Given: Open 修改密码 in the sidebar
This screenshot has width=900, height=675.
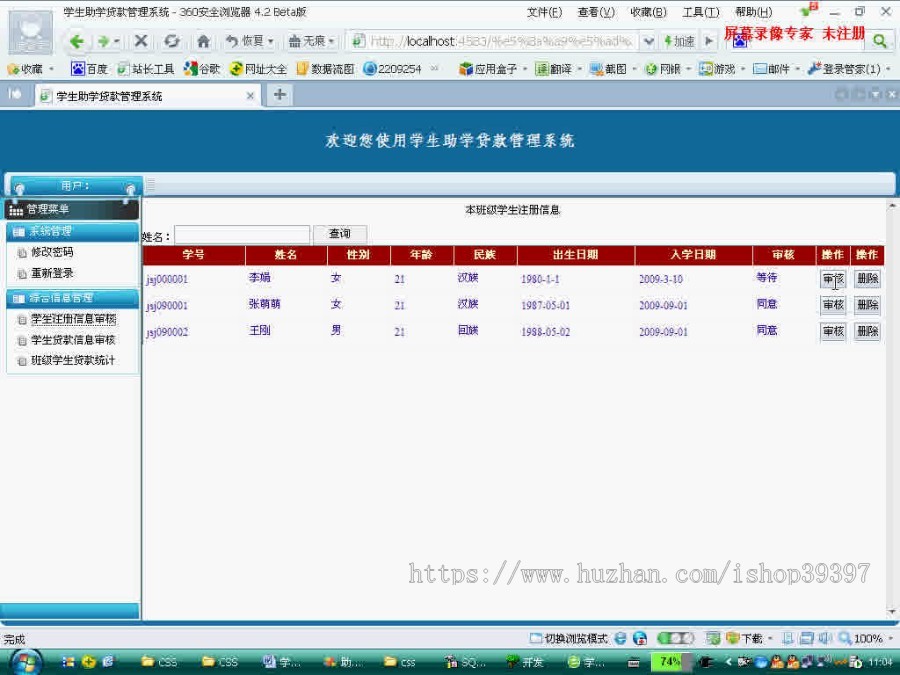Looking at the screenshot, I should 52,252.
